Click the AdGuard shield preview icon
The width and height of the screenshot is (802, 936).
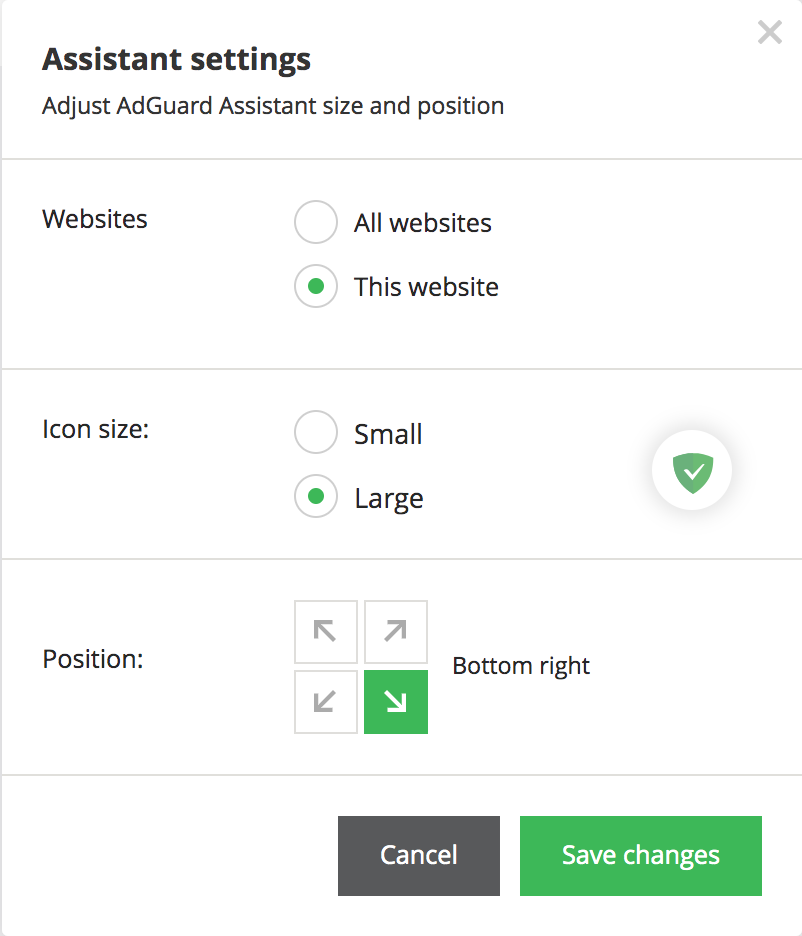[692, 470]
